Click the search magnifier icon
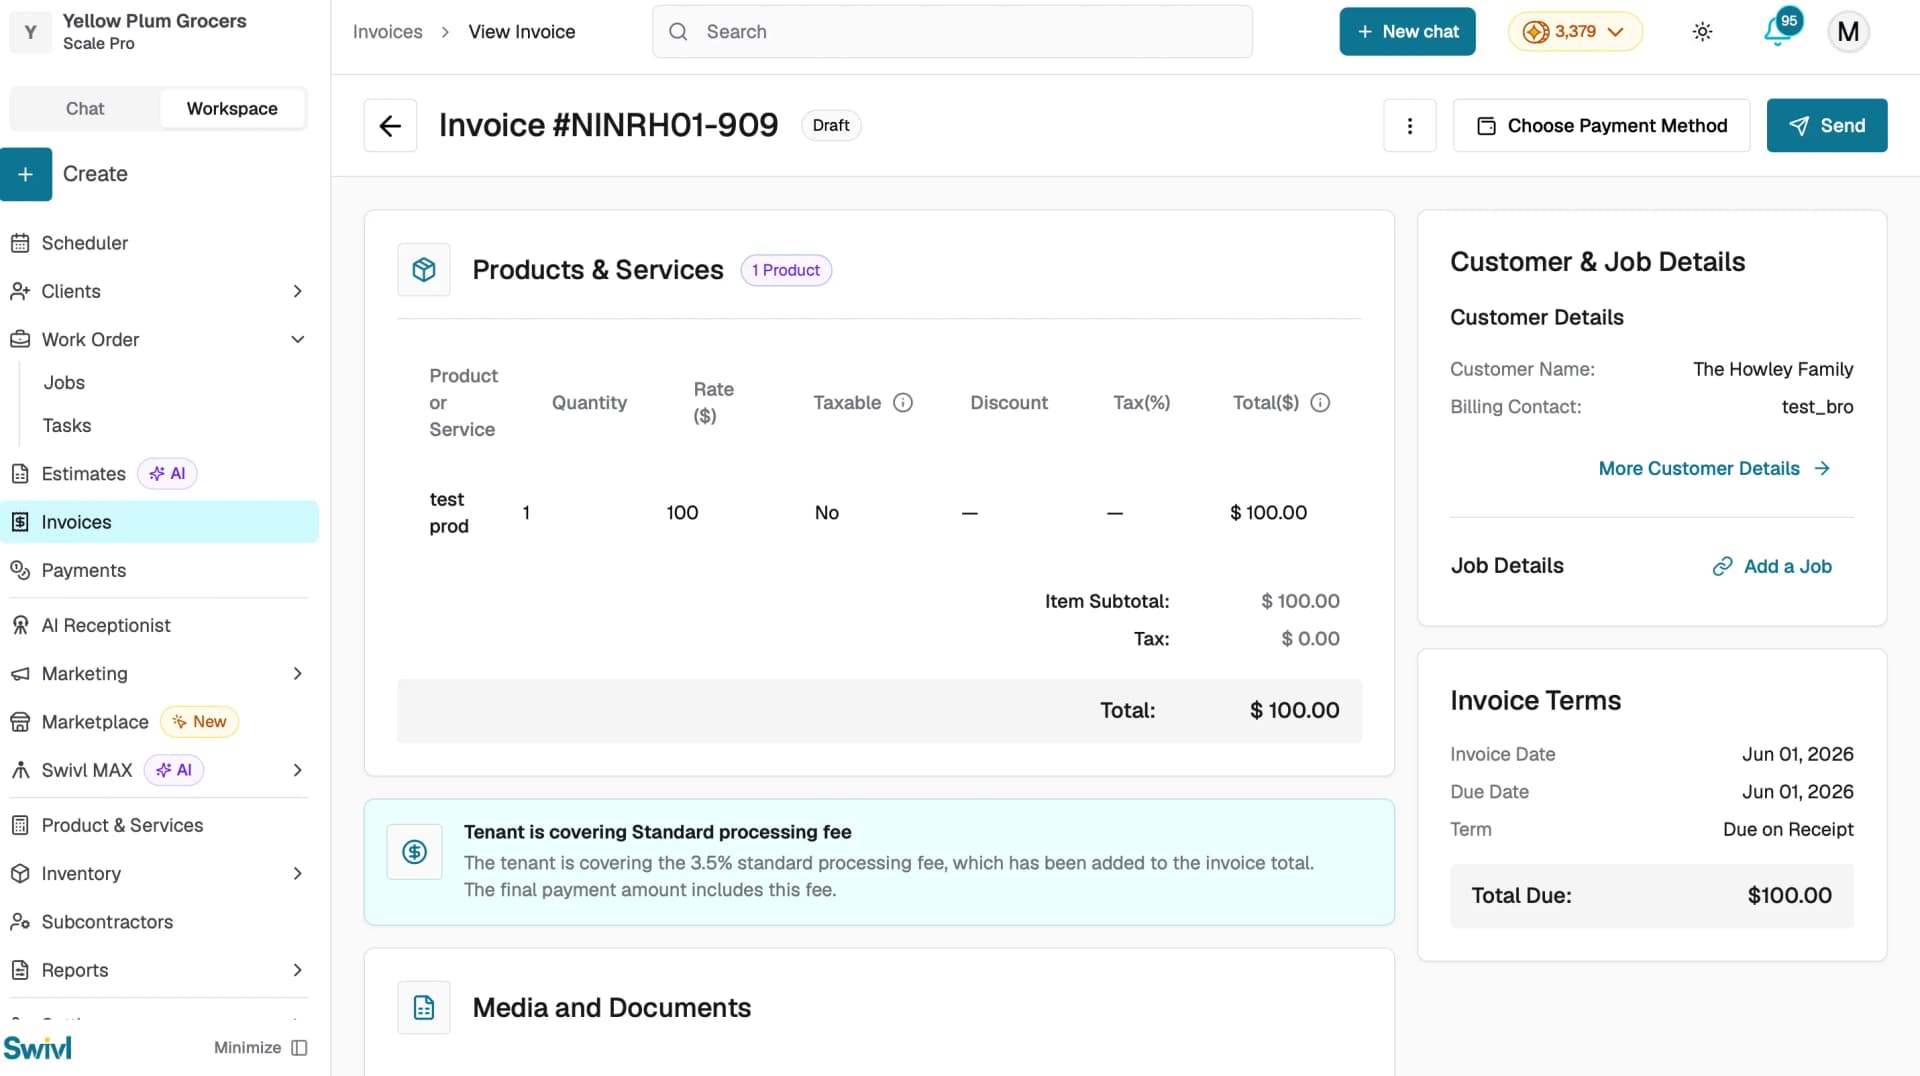 click(678, 32)
